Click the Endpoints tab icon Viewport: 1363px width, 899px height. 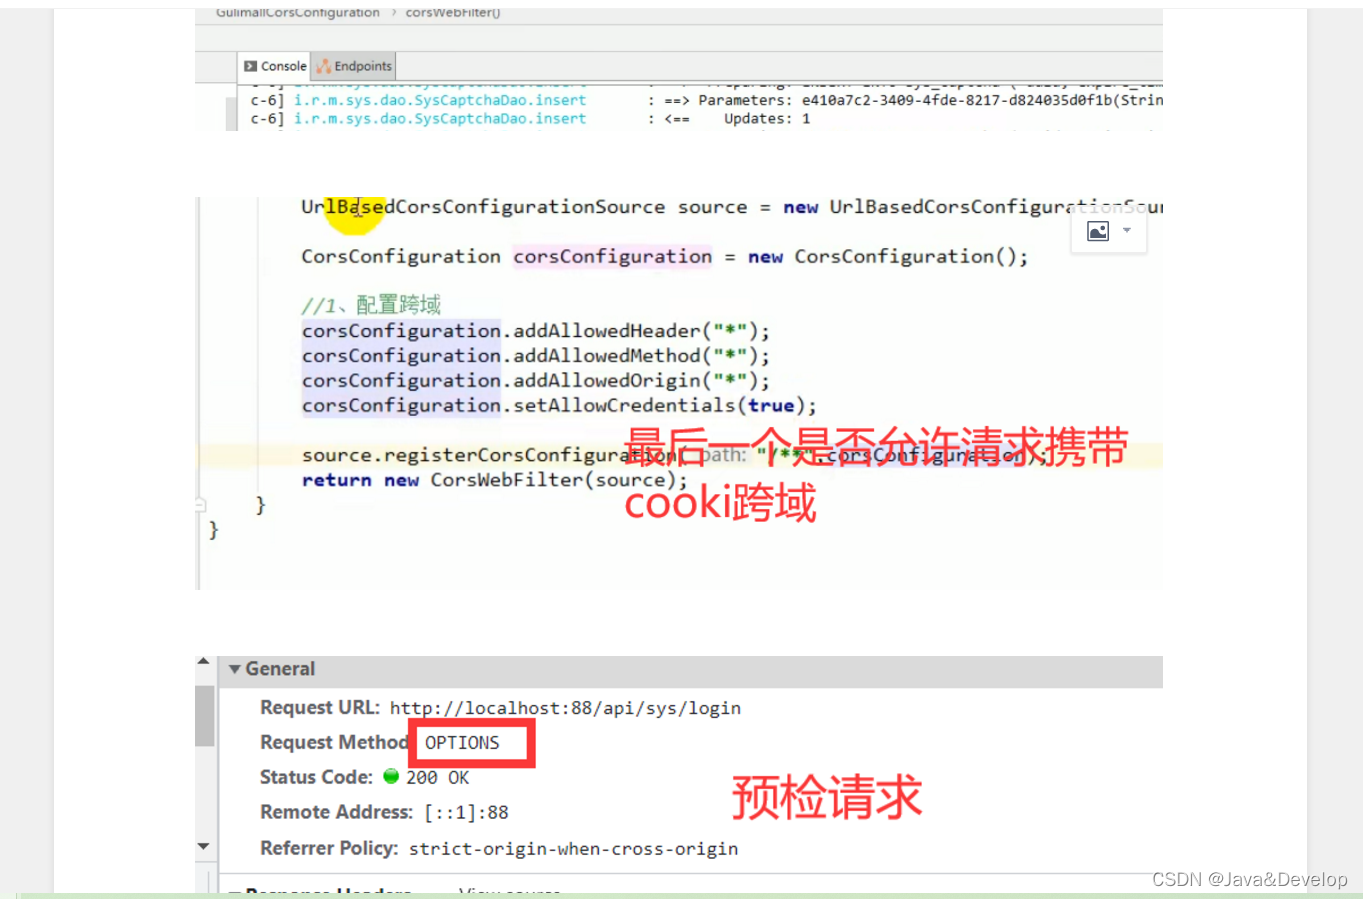coord(323,66)
